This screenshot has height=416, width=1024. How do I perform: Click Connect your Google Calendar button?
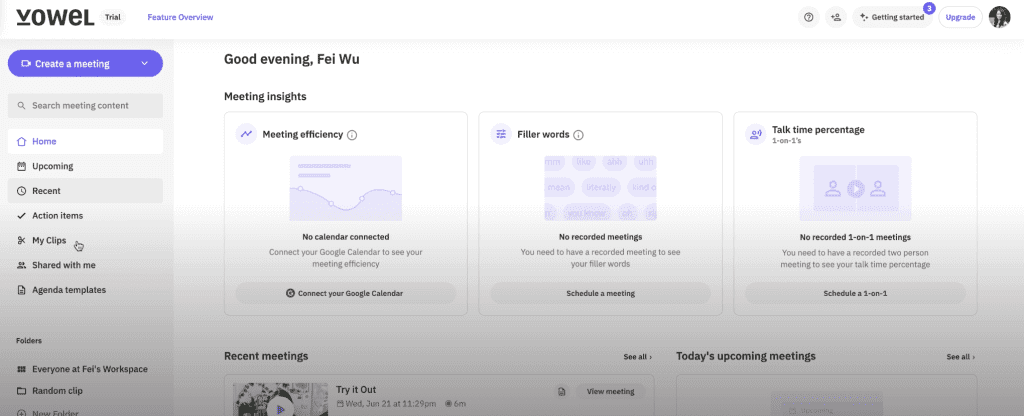click(x=345, y=293)
